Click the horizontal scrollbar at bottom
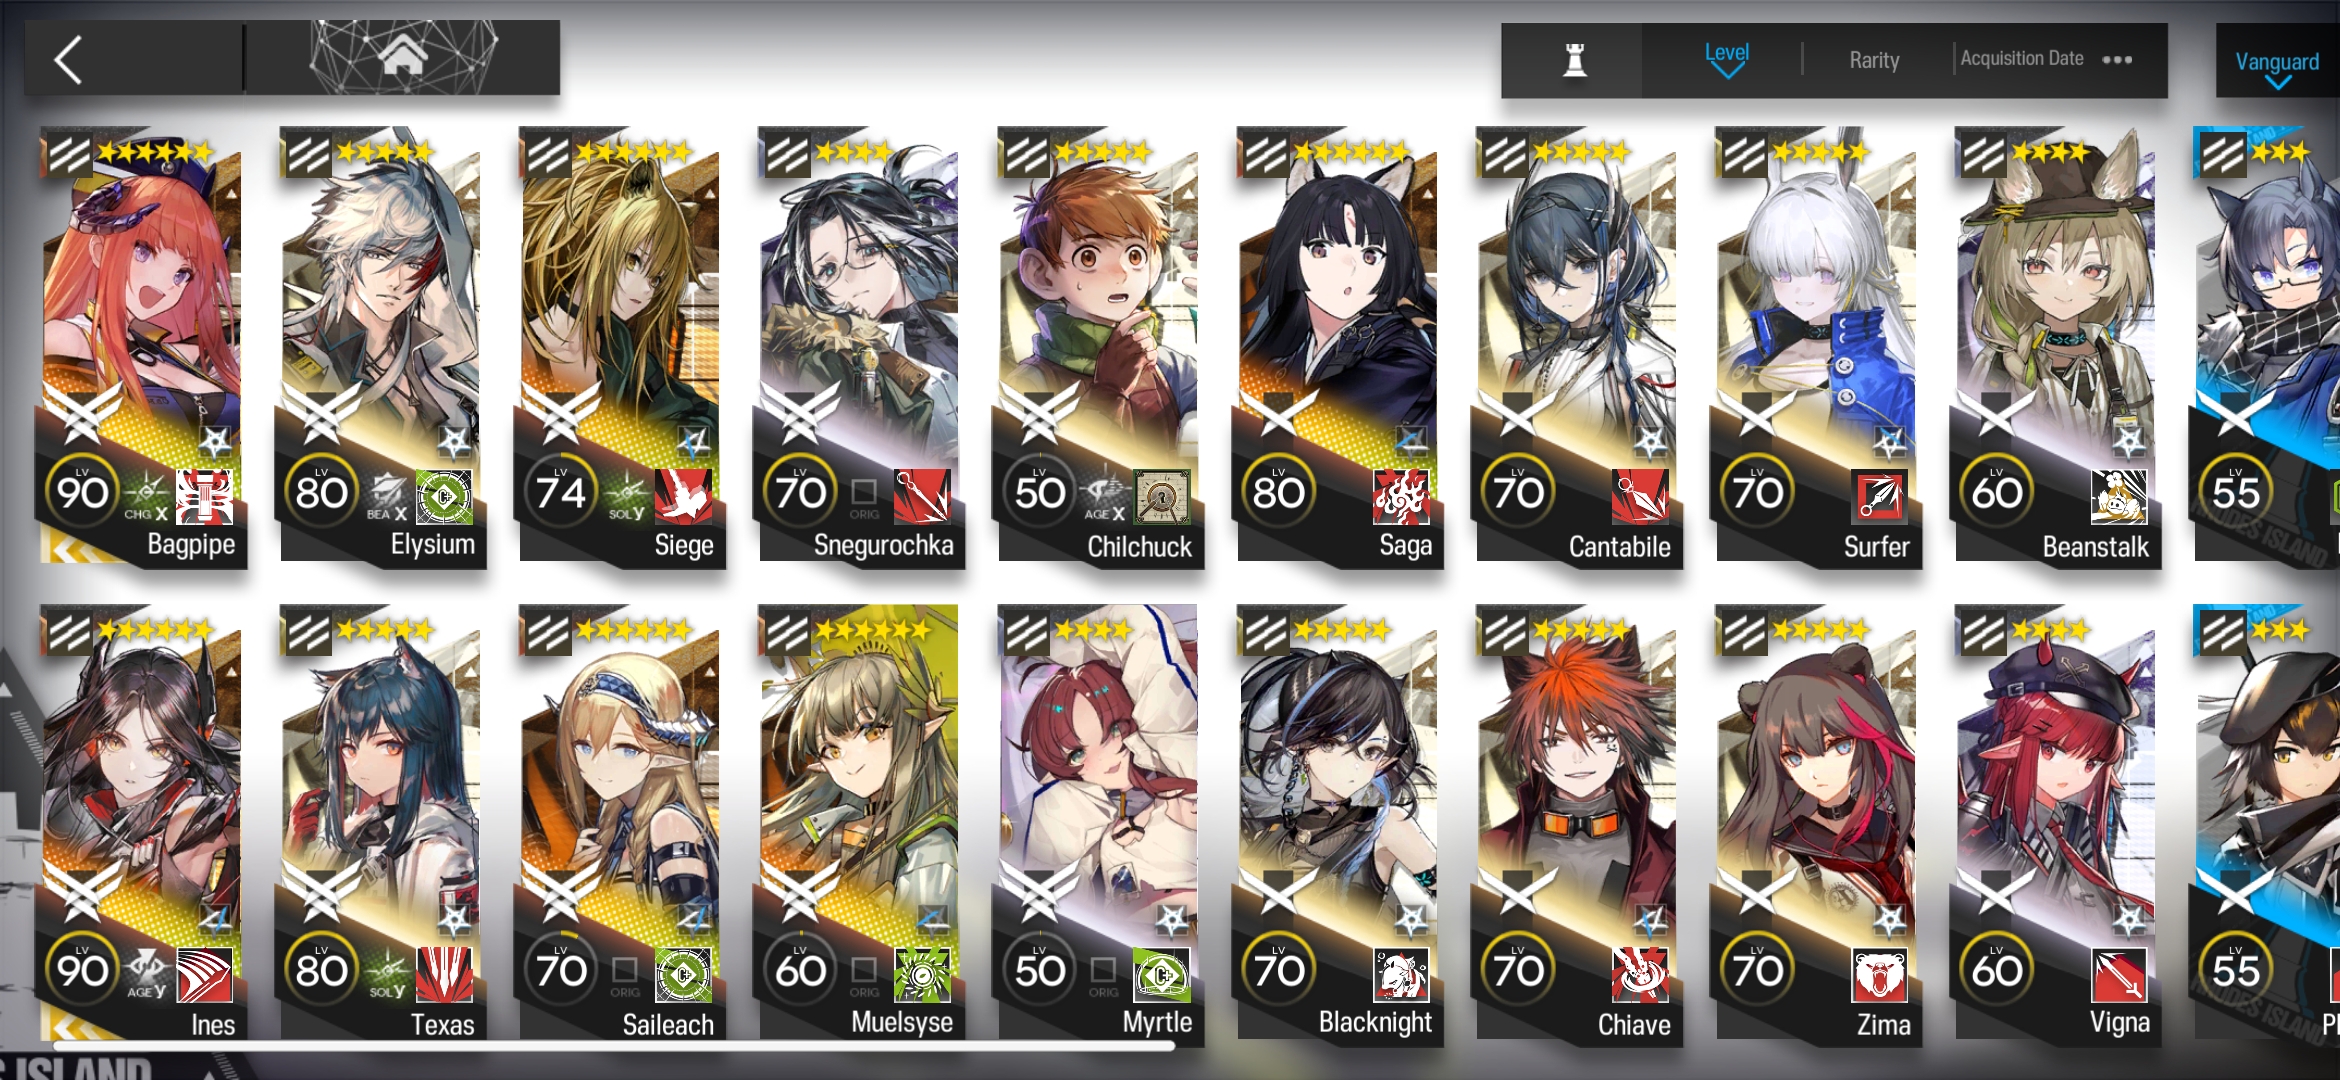Image resolution: width=2340 pixels, height=1080 pixels. point(614,1046)
